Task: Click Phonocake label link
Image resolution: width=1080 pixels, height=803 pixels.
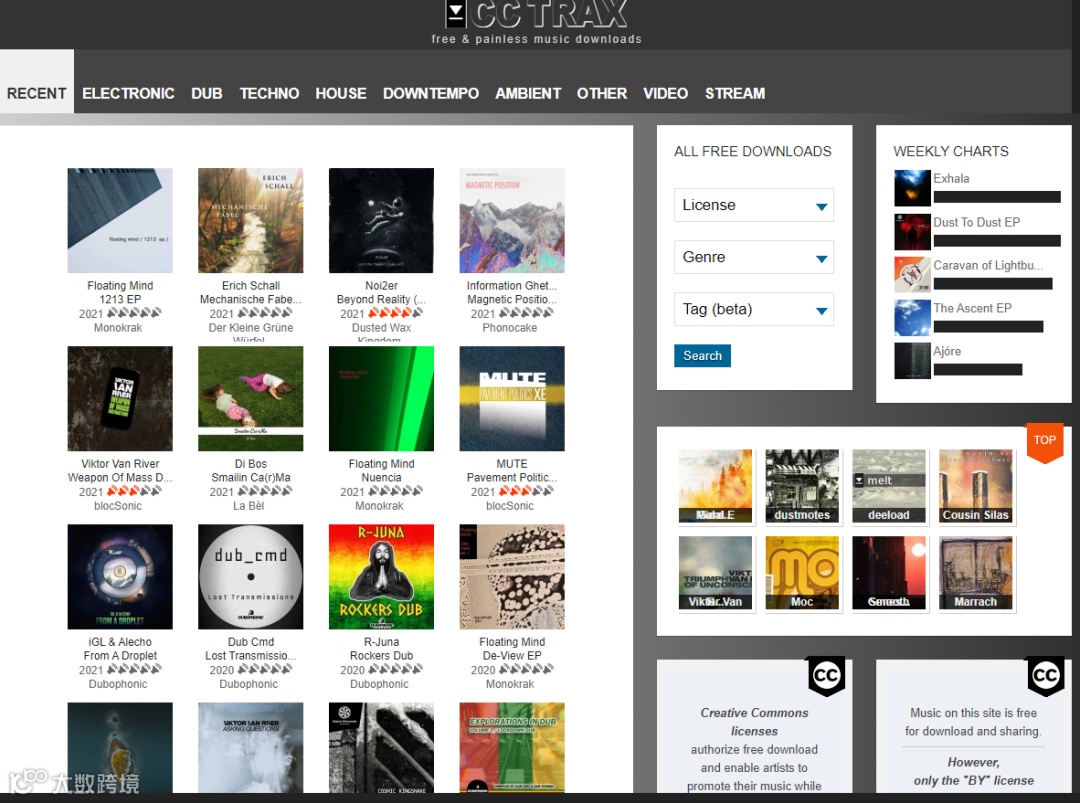Action: 510,328
